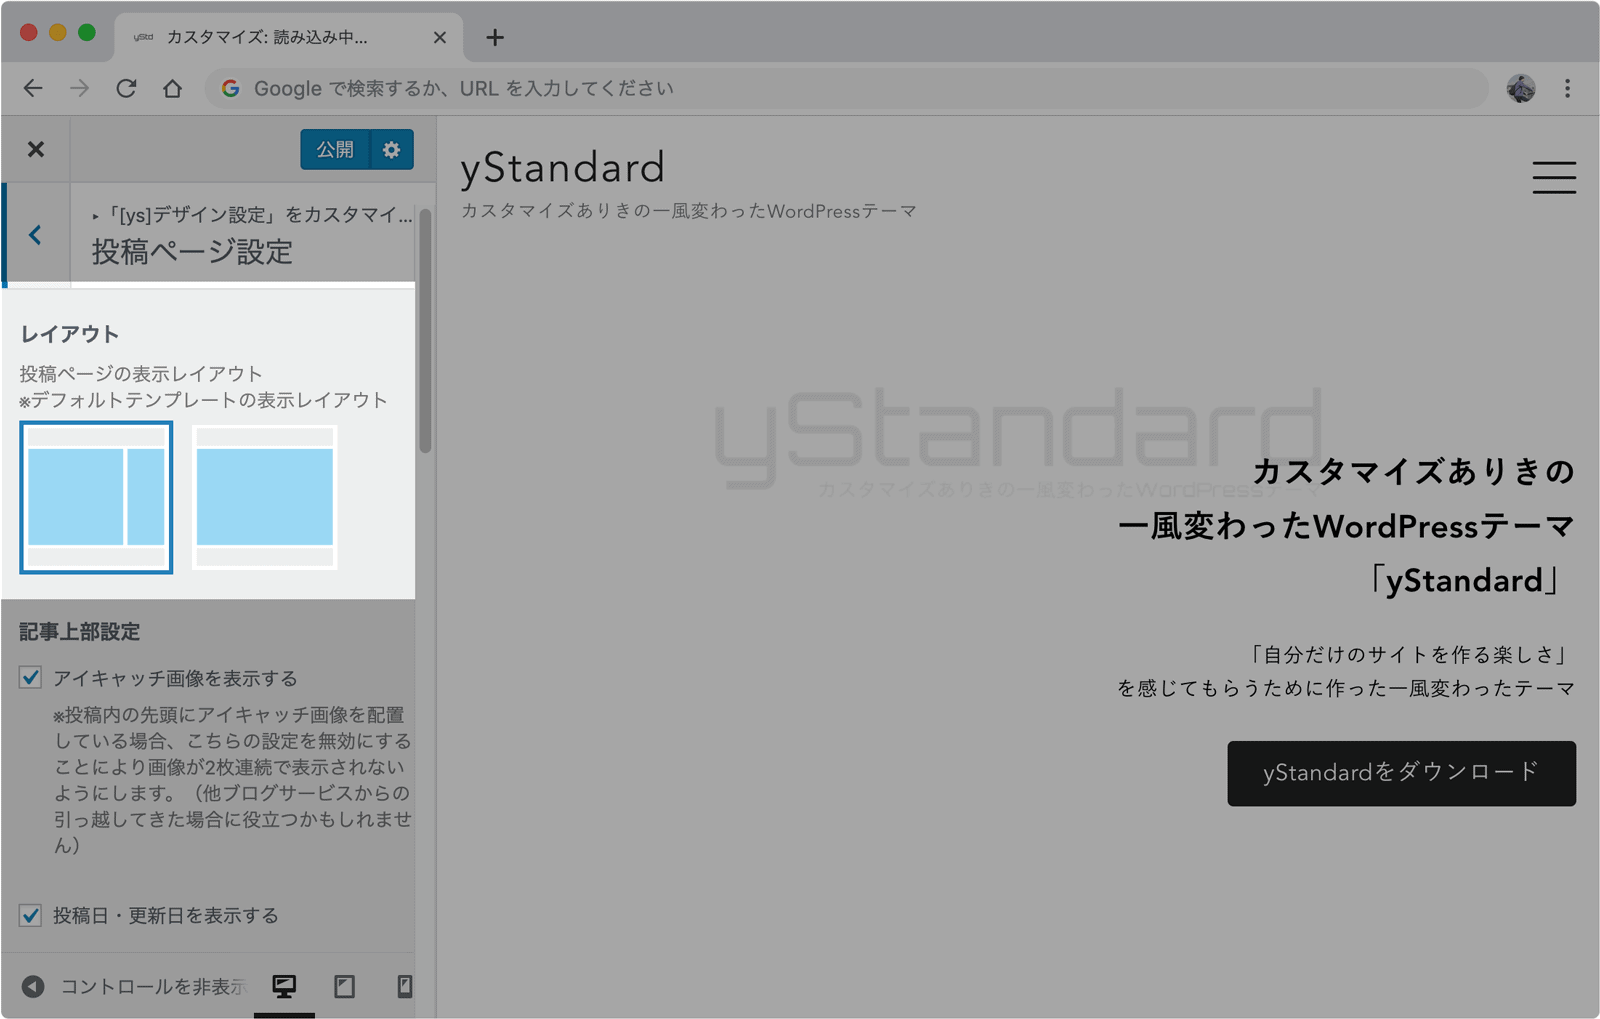This screenshot has height=1019, width=1600.
Task: Toggle アイキャッチ画像を表示する checkbox
Action: [x=31, y=678]
